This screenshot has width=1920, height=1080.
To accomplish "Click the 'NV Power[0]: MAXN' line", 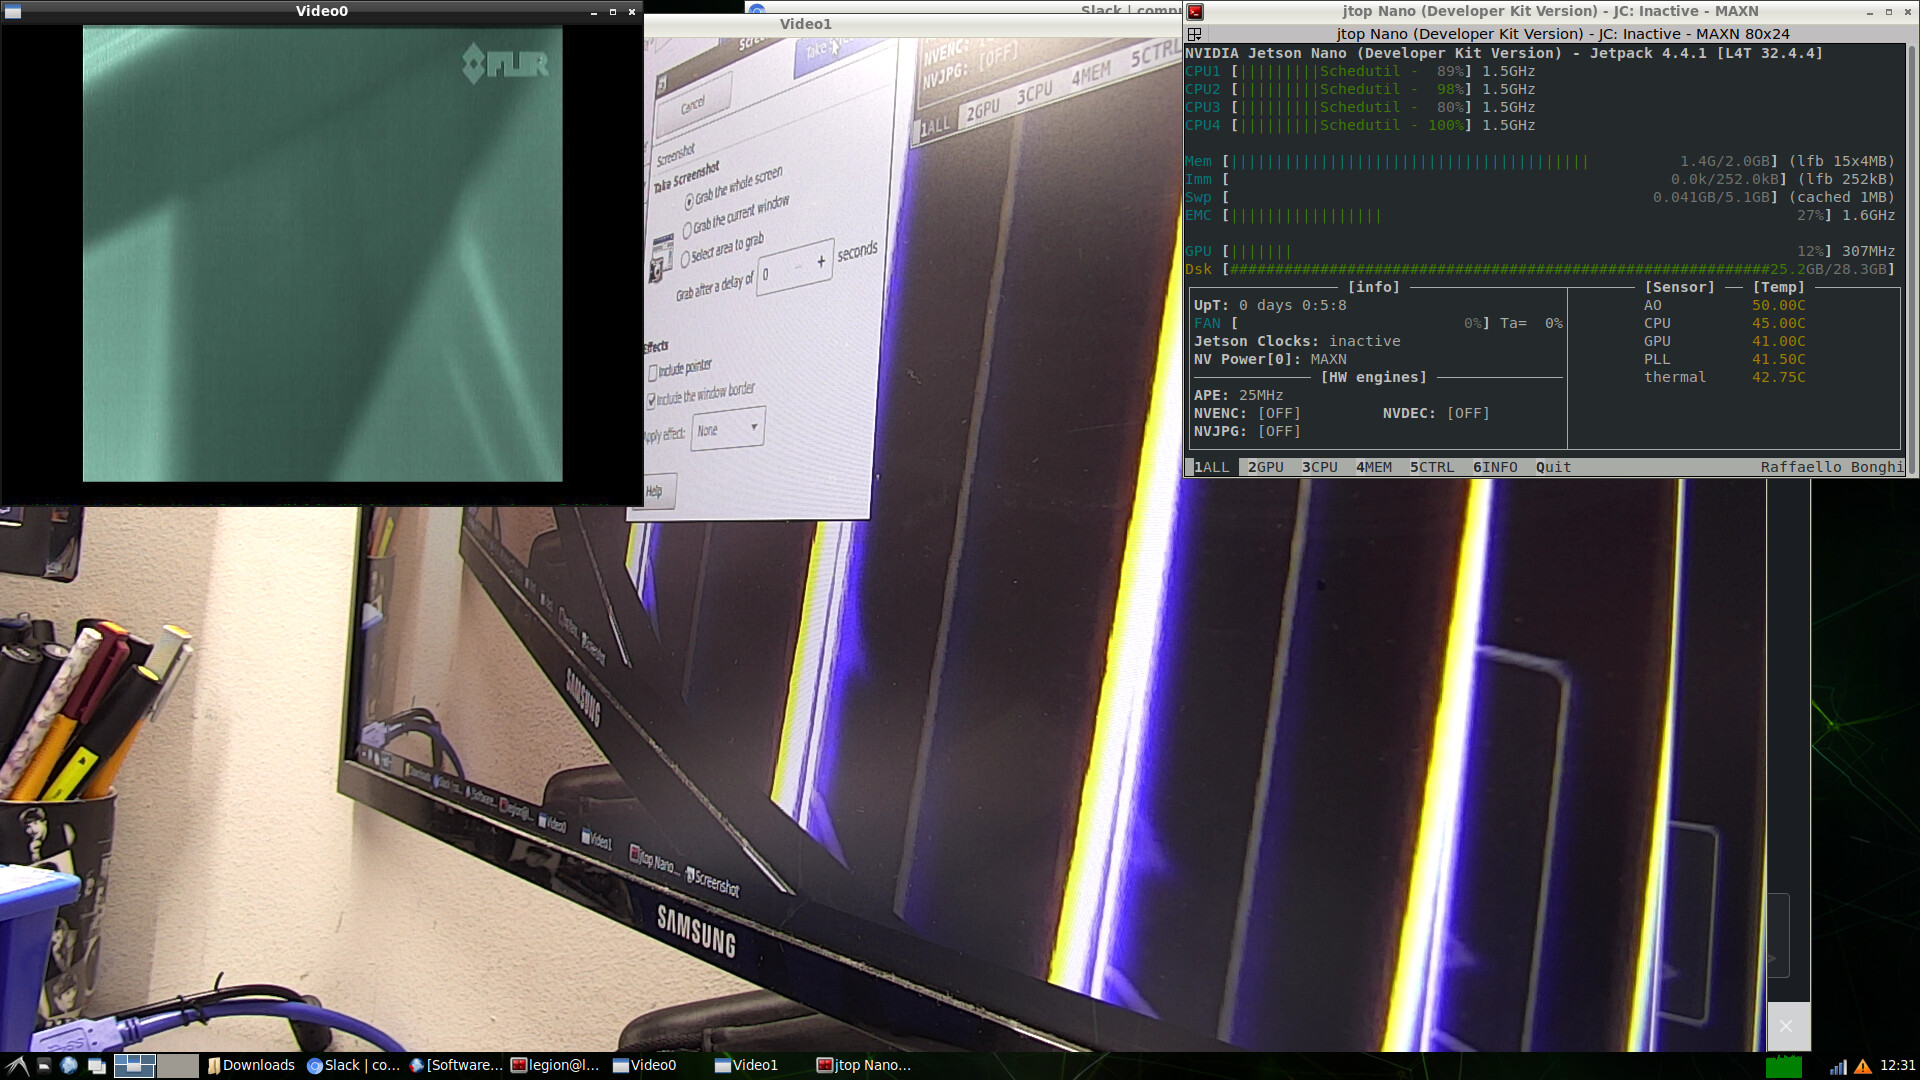I will (x=1270, y=360).
